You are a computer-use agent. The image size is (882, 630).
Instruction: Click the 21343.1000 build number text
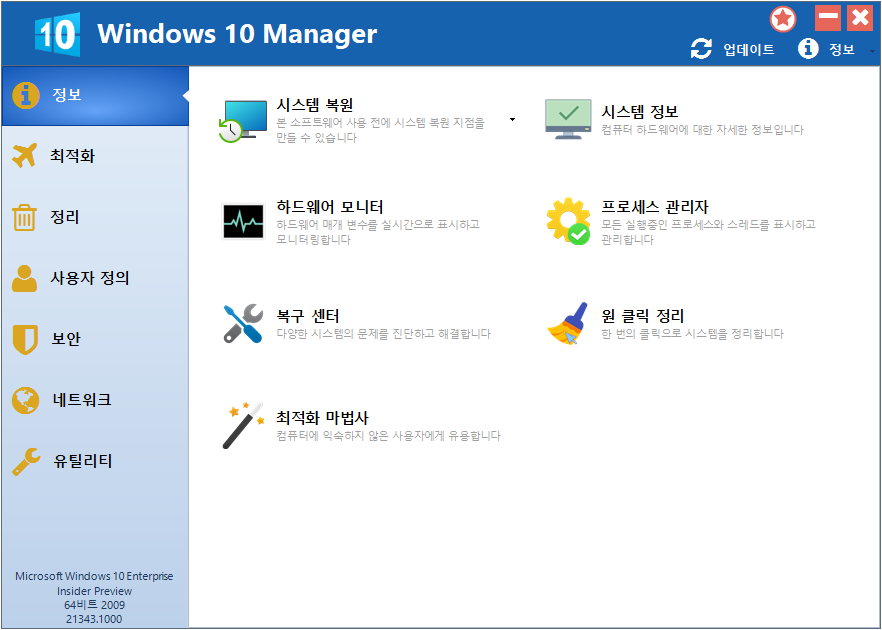click(x=94, y=619)
